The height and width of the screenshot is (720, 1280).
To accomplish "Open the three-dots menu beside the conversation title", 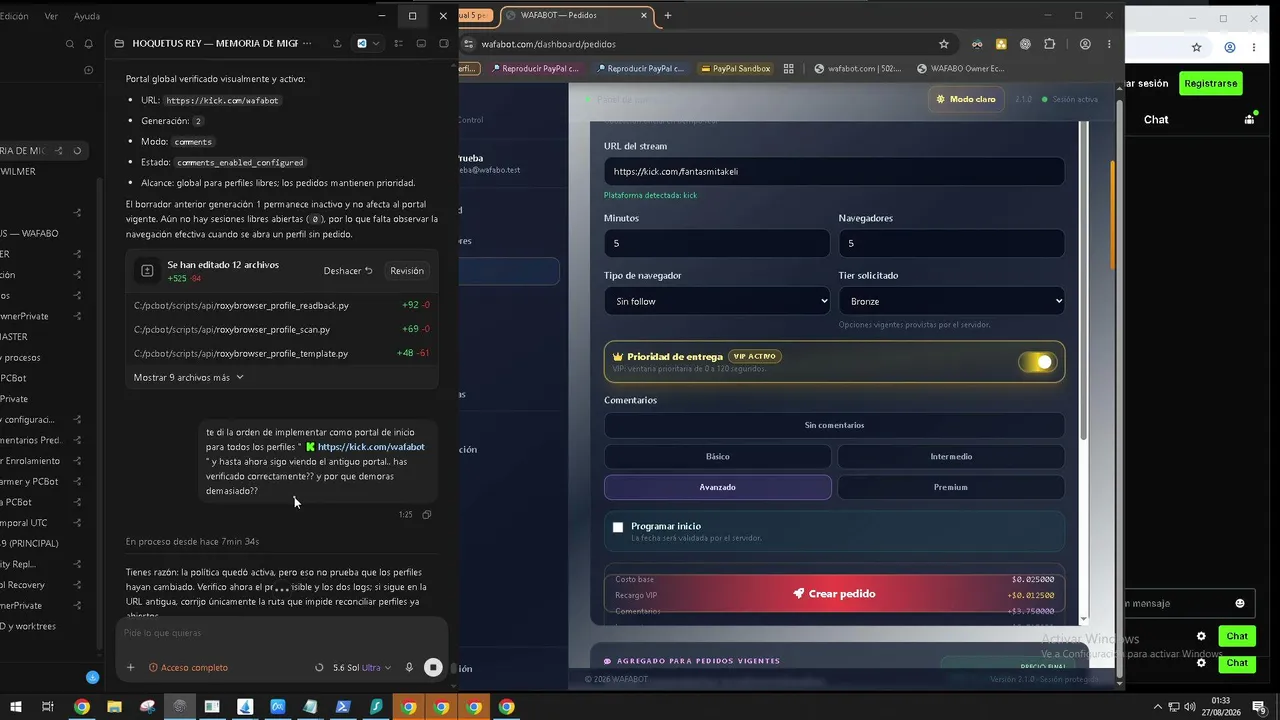I will 307,44.
